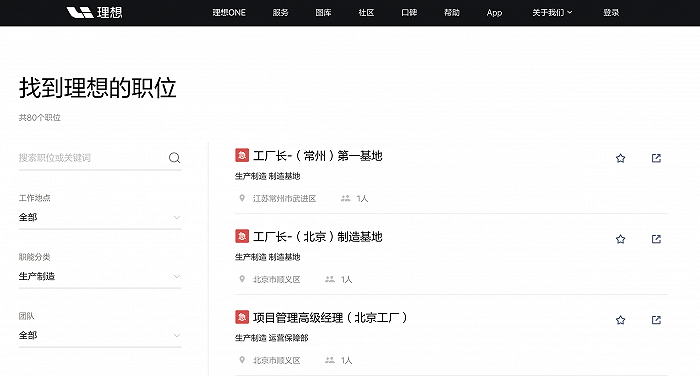Share the 工厂长-(常州)第一基地 job
700x376 pixels.
click(656, 158)
